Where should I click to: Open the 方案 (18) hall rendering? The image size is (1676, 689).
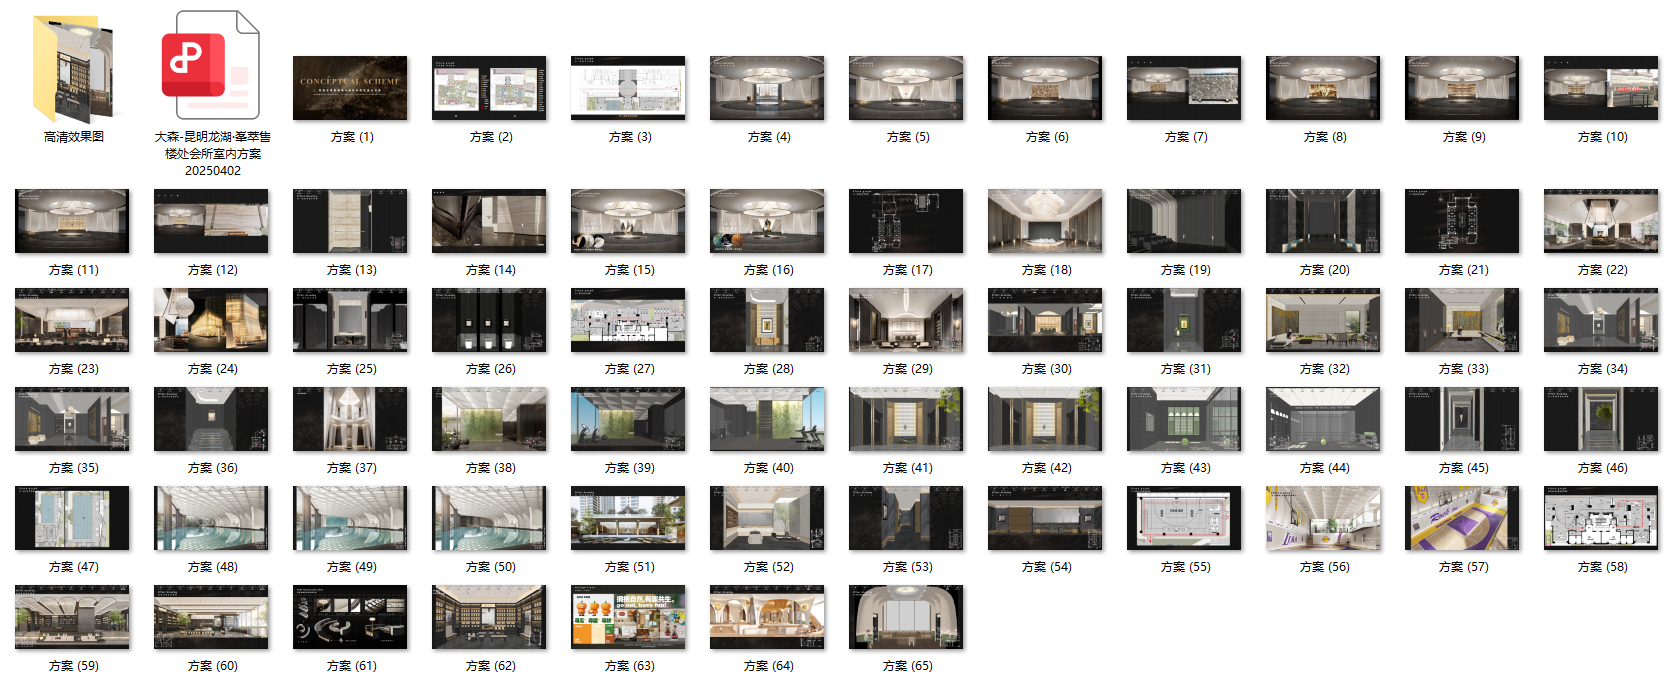[1045, 221]
